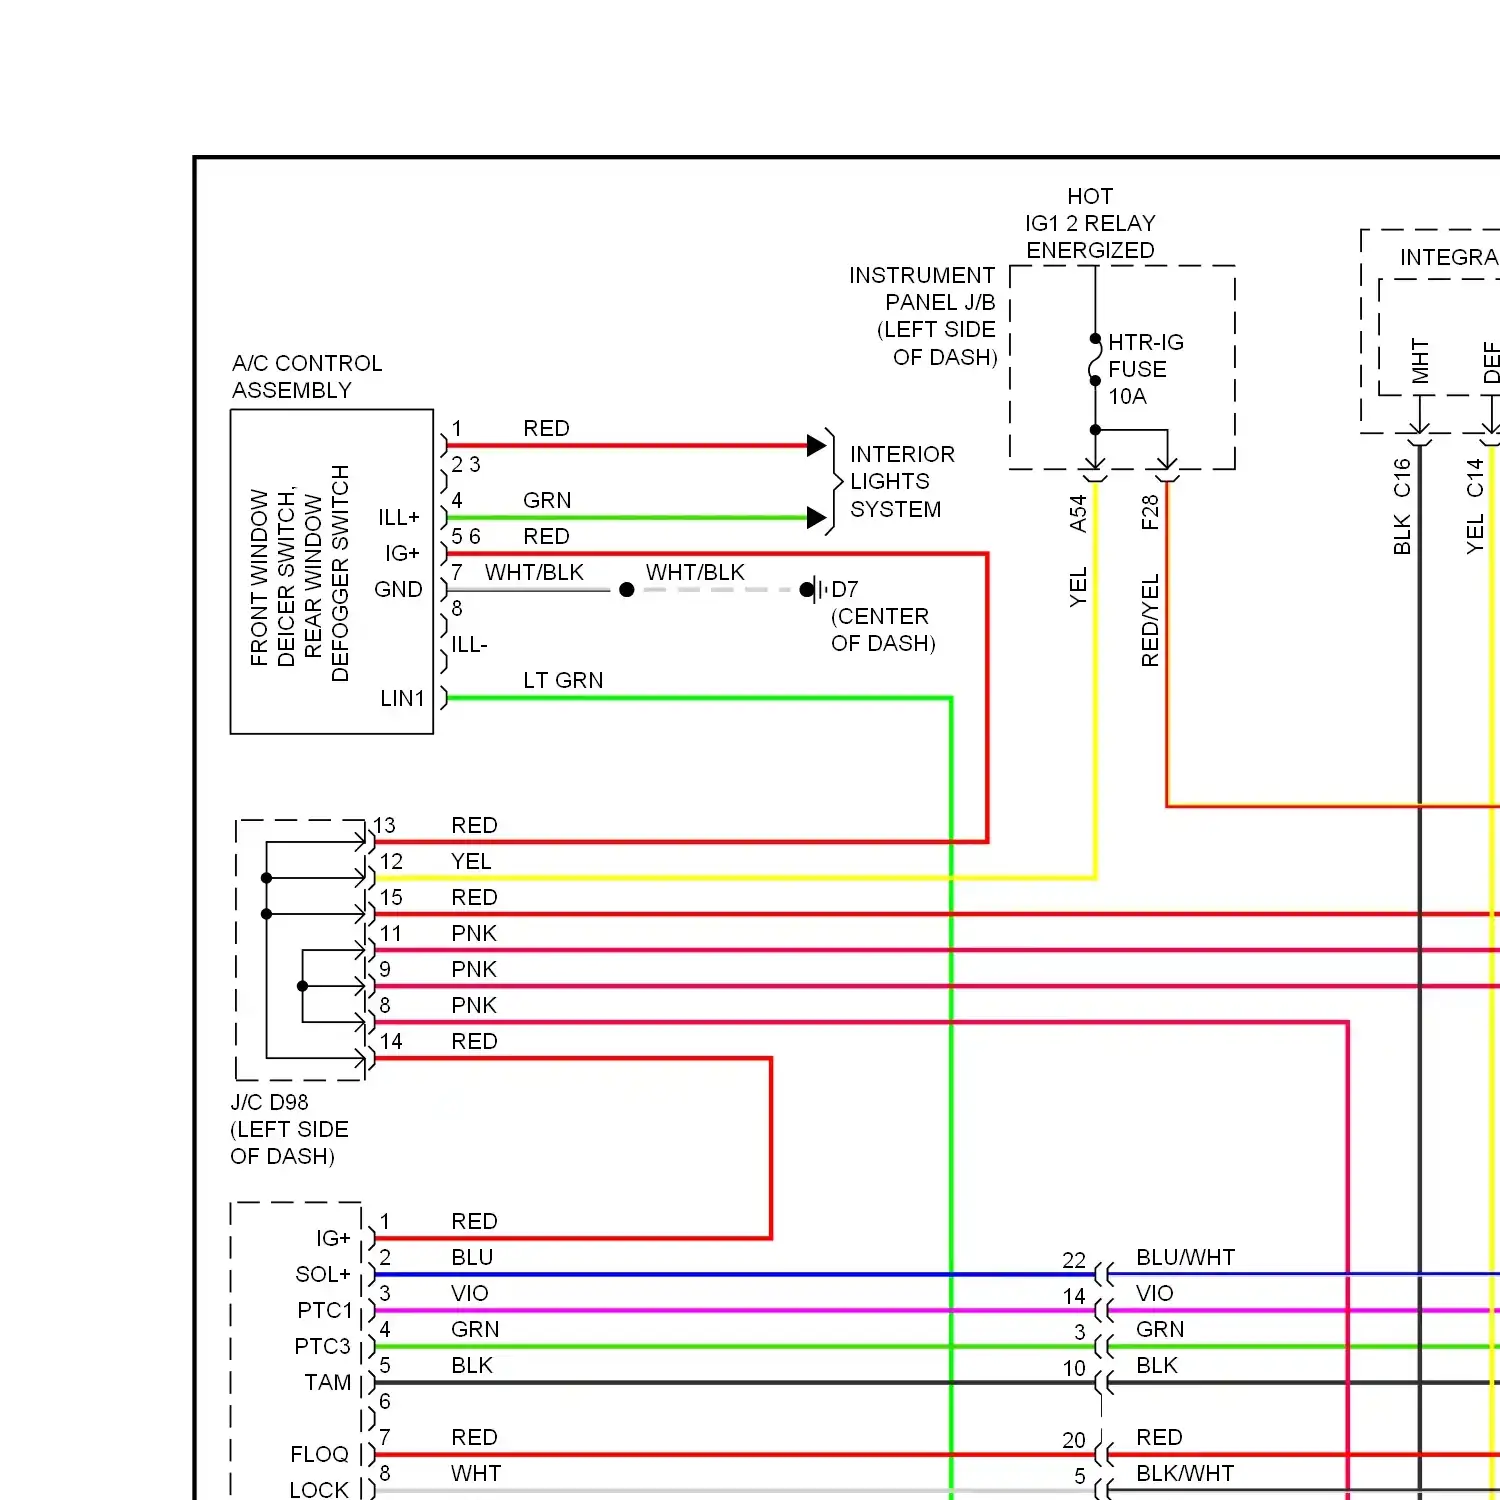Select the HOT IG1 2 RELAY ENERGIZED text
The width and height of the screenshot is (1500, 1500).
point(1090,223)
